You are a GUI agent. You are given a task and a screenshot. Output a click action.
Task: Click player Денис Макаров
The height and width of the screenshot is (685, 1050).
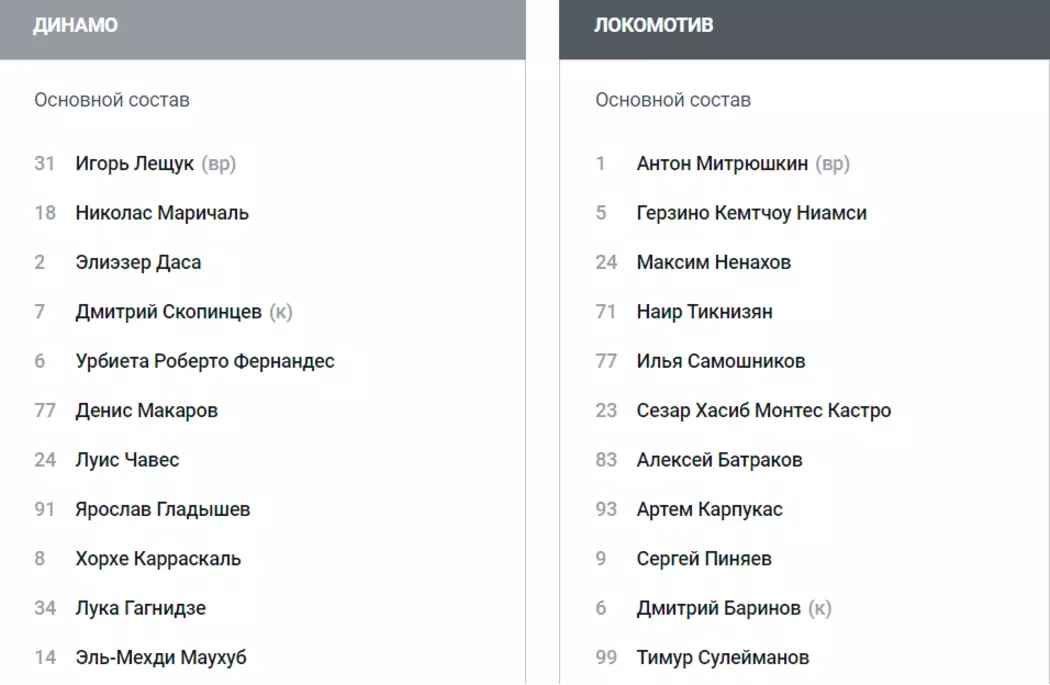click(146, 411)
